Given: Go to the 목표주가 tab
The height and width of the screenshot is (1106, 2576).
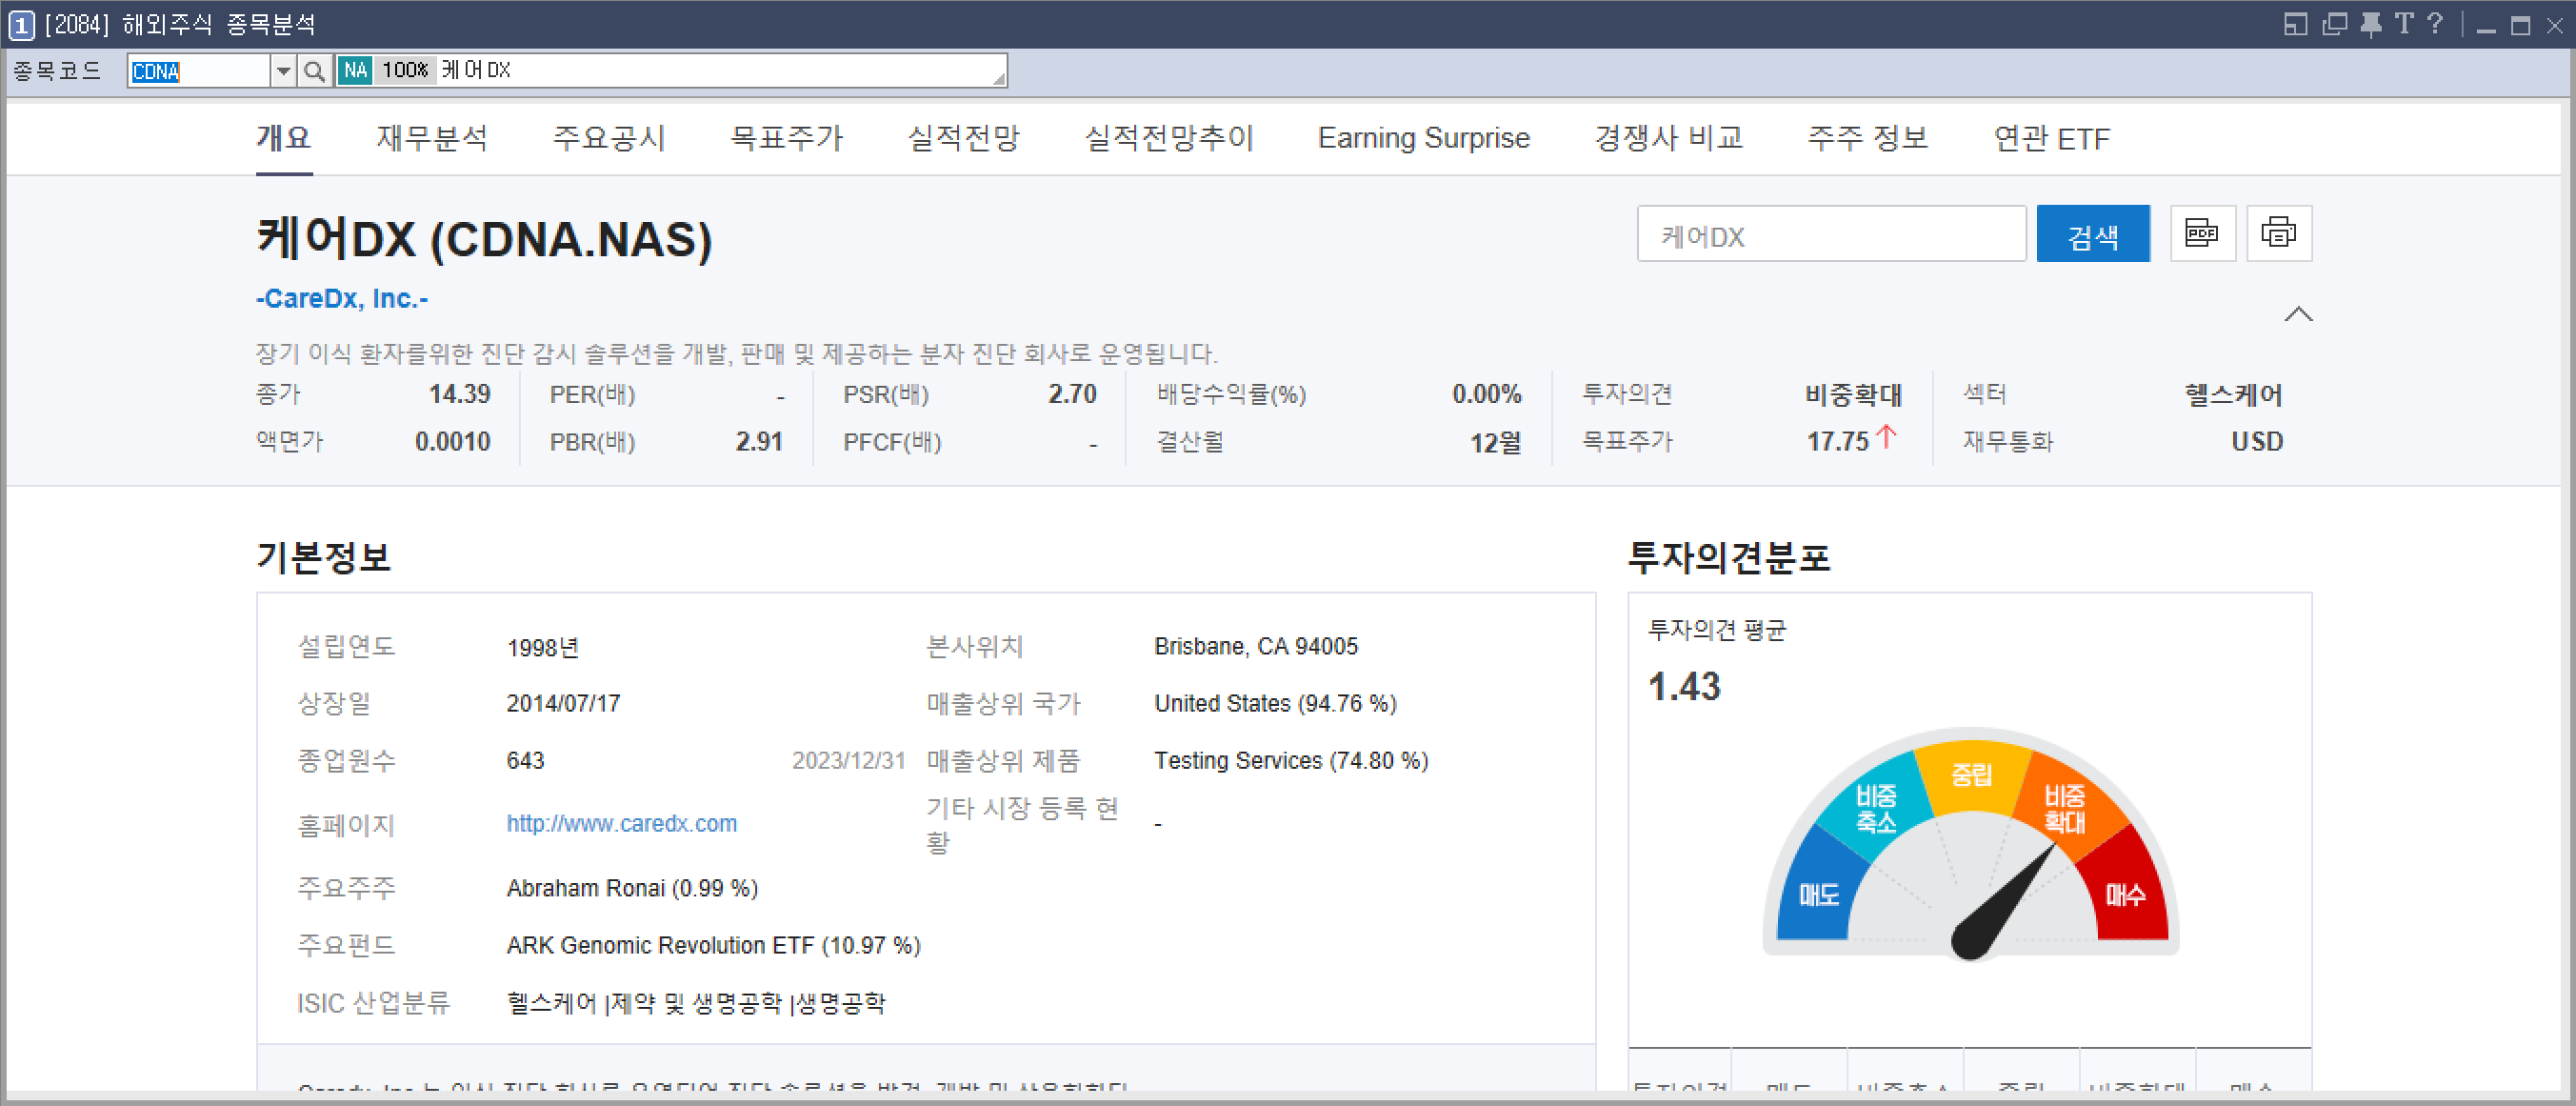Looking at the screenshot, I should click(787, 138).
